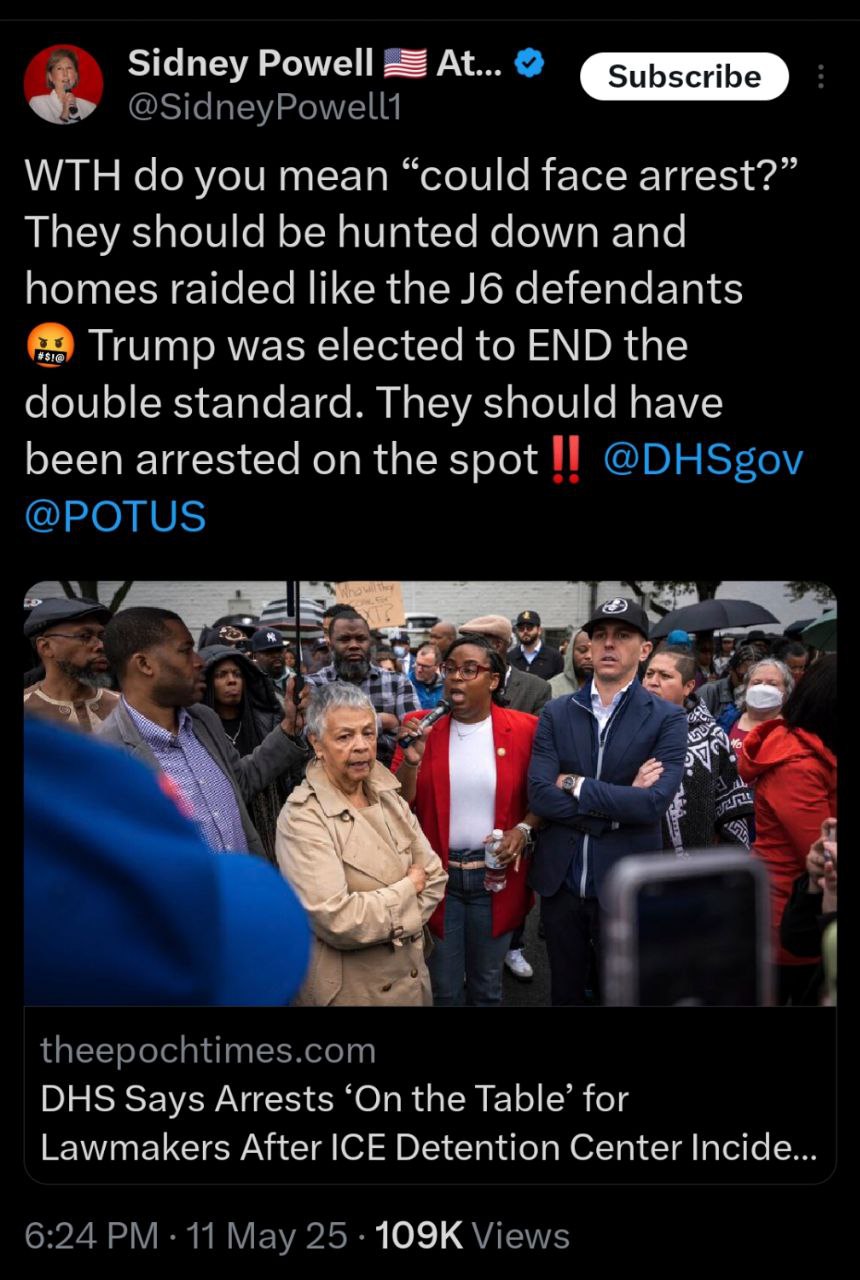Open Sidney Powell's profile avatar
The width and height of the screenshot is (860, 1280).
pyautogui.click(x=63, y=84)
